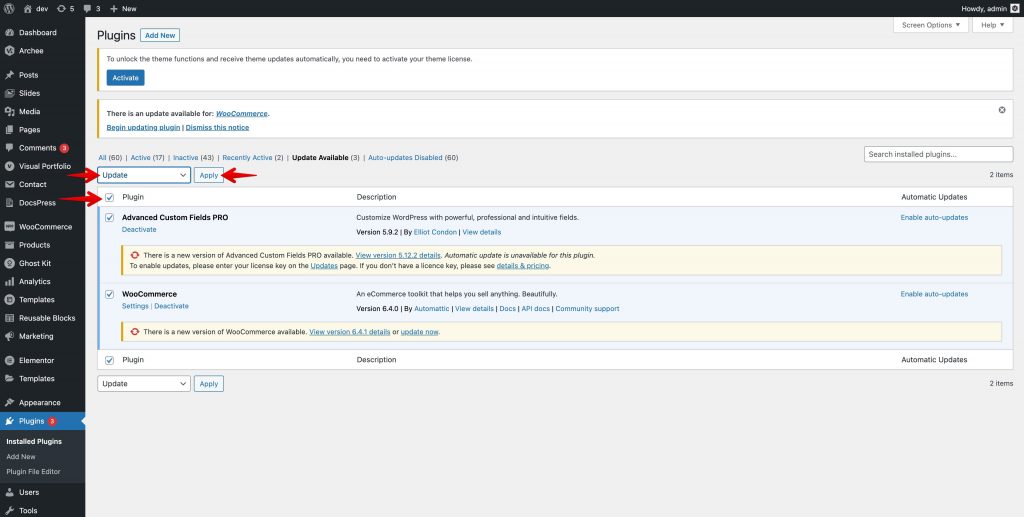
Task: Filter by Recently Active (2)
Action: coord(253,158)
